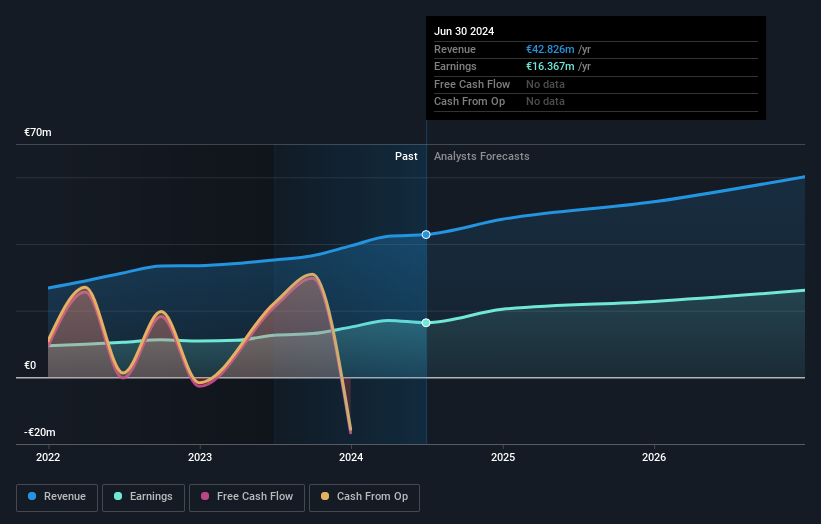
Task: Click the 2026 x-axis label
Action: coord(654,457)
